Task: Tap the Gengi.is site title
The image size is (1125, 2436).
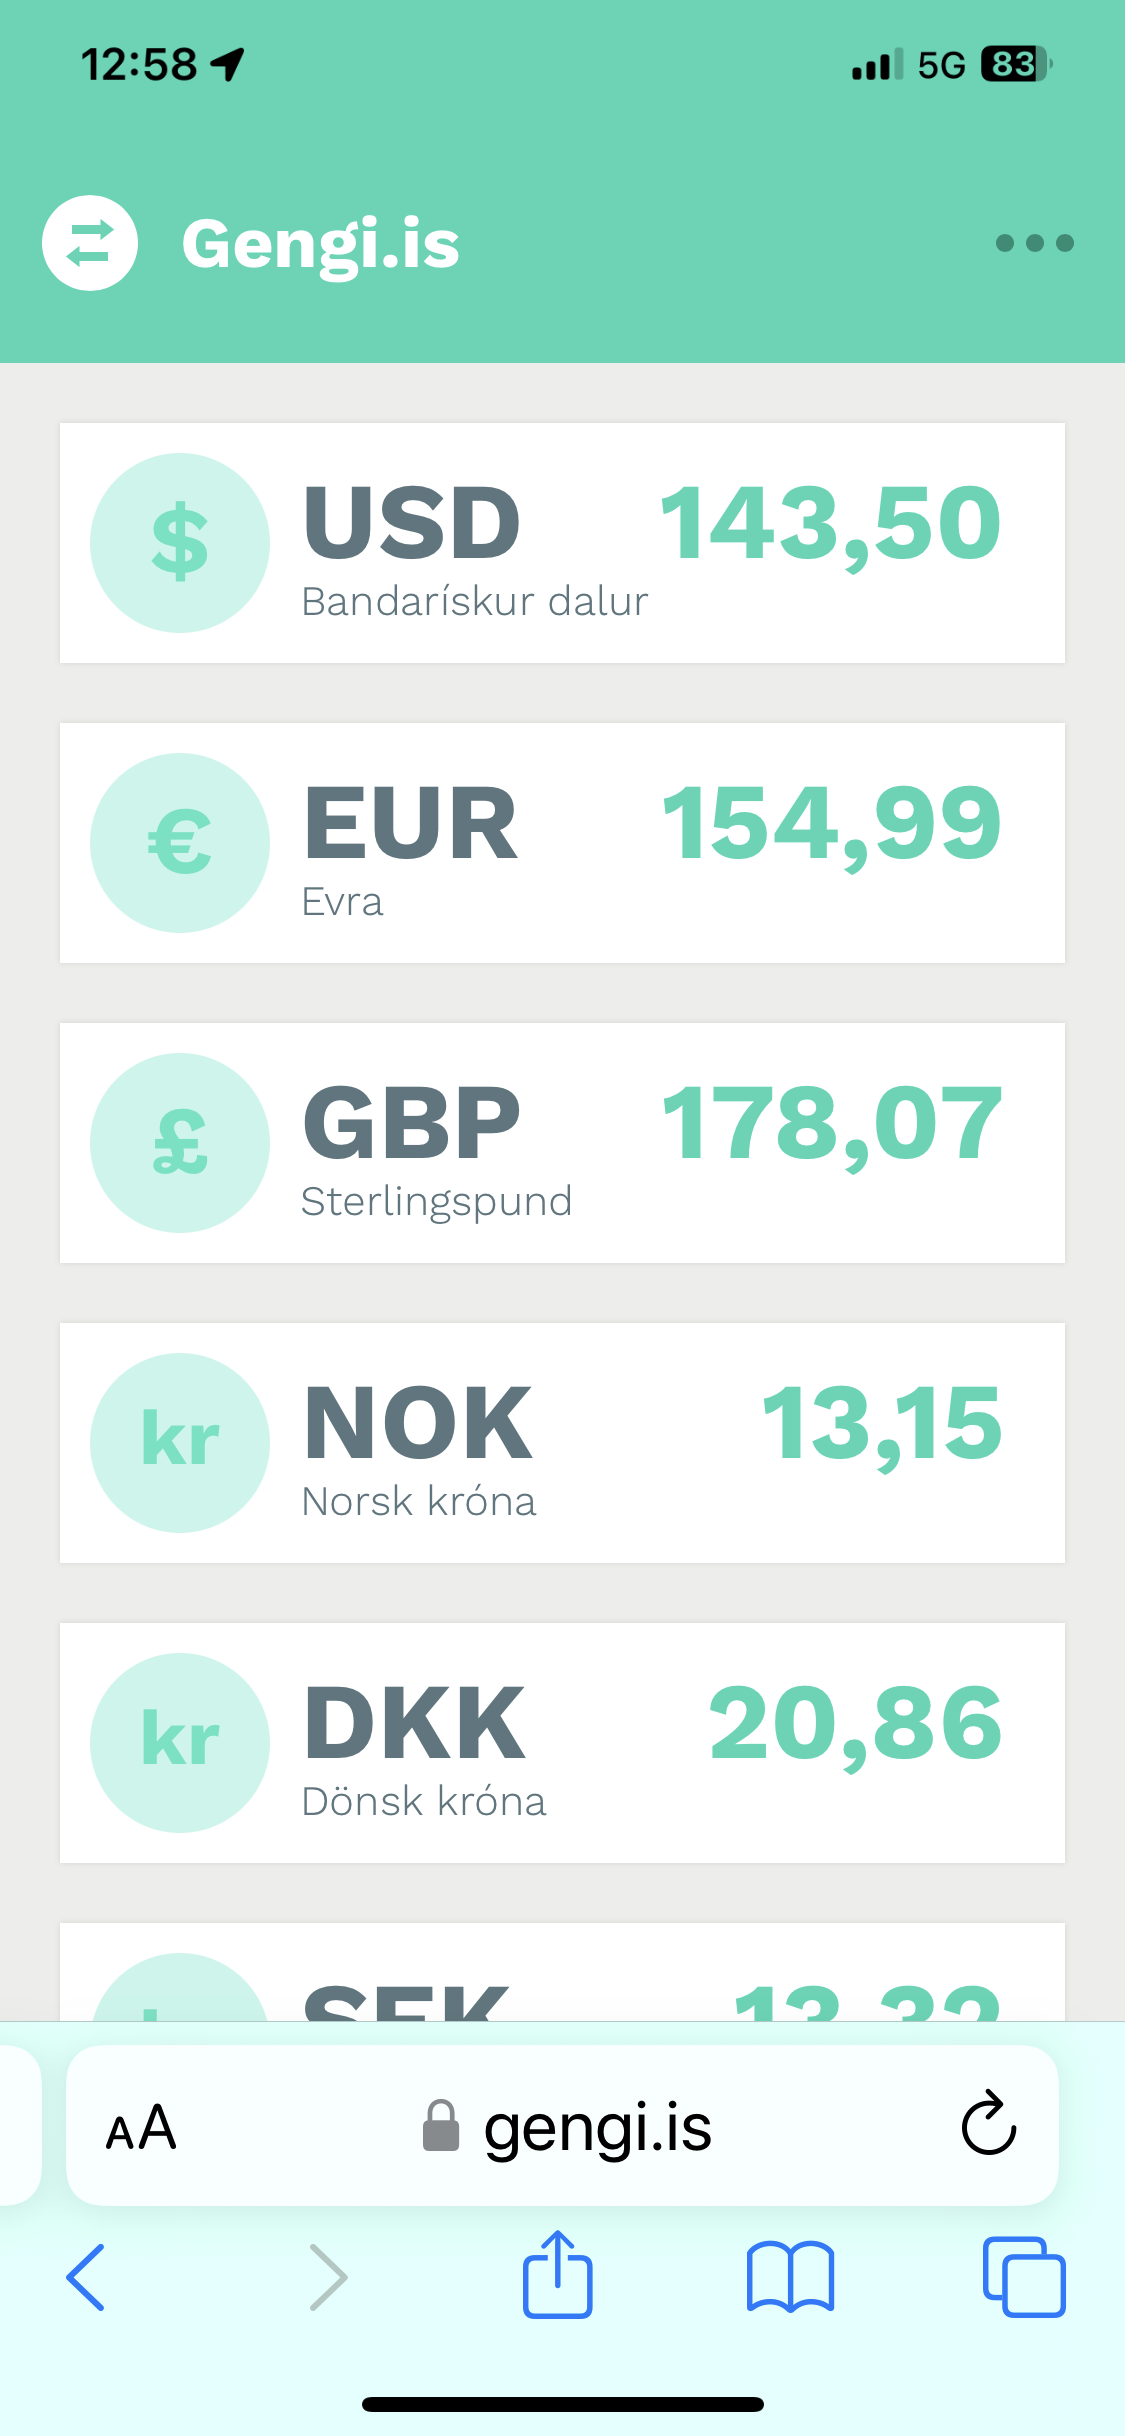Action: click(x=320, y=244)
